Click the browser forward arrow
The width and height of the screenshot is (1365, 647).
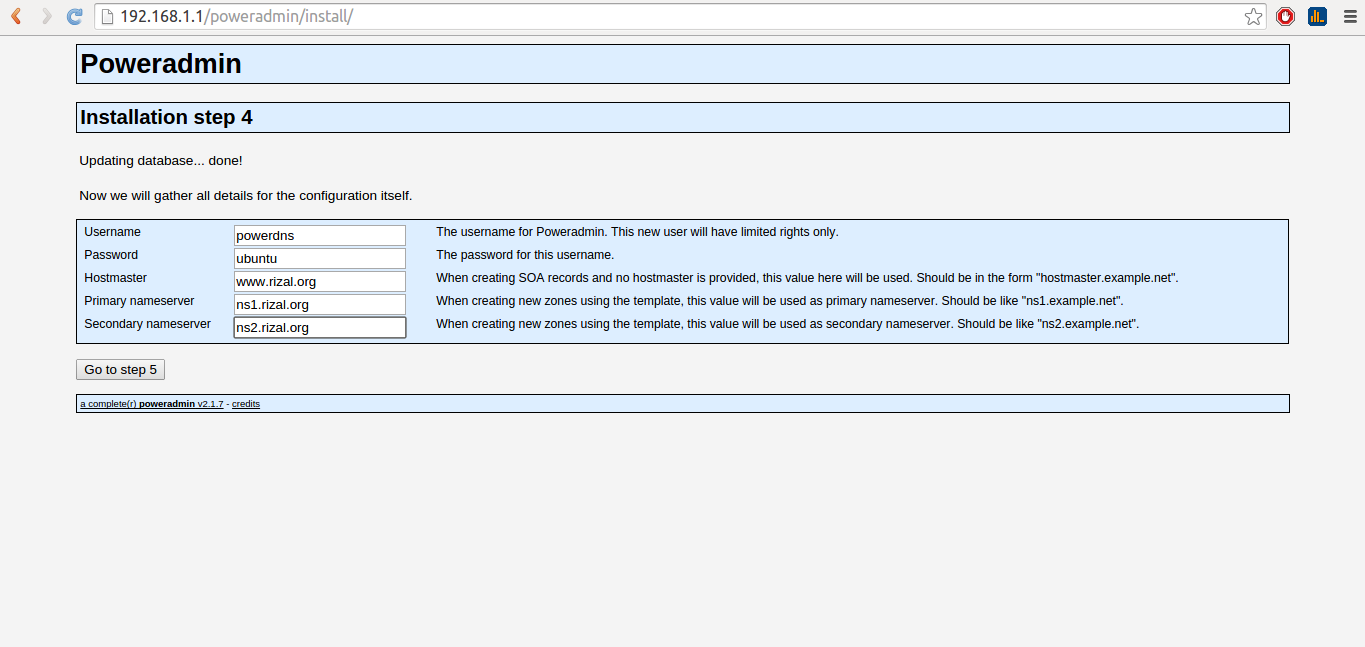tap(46, 16)
